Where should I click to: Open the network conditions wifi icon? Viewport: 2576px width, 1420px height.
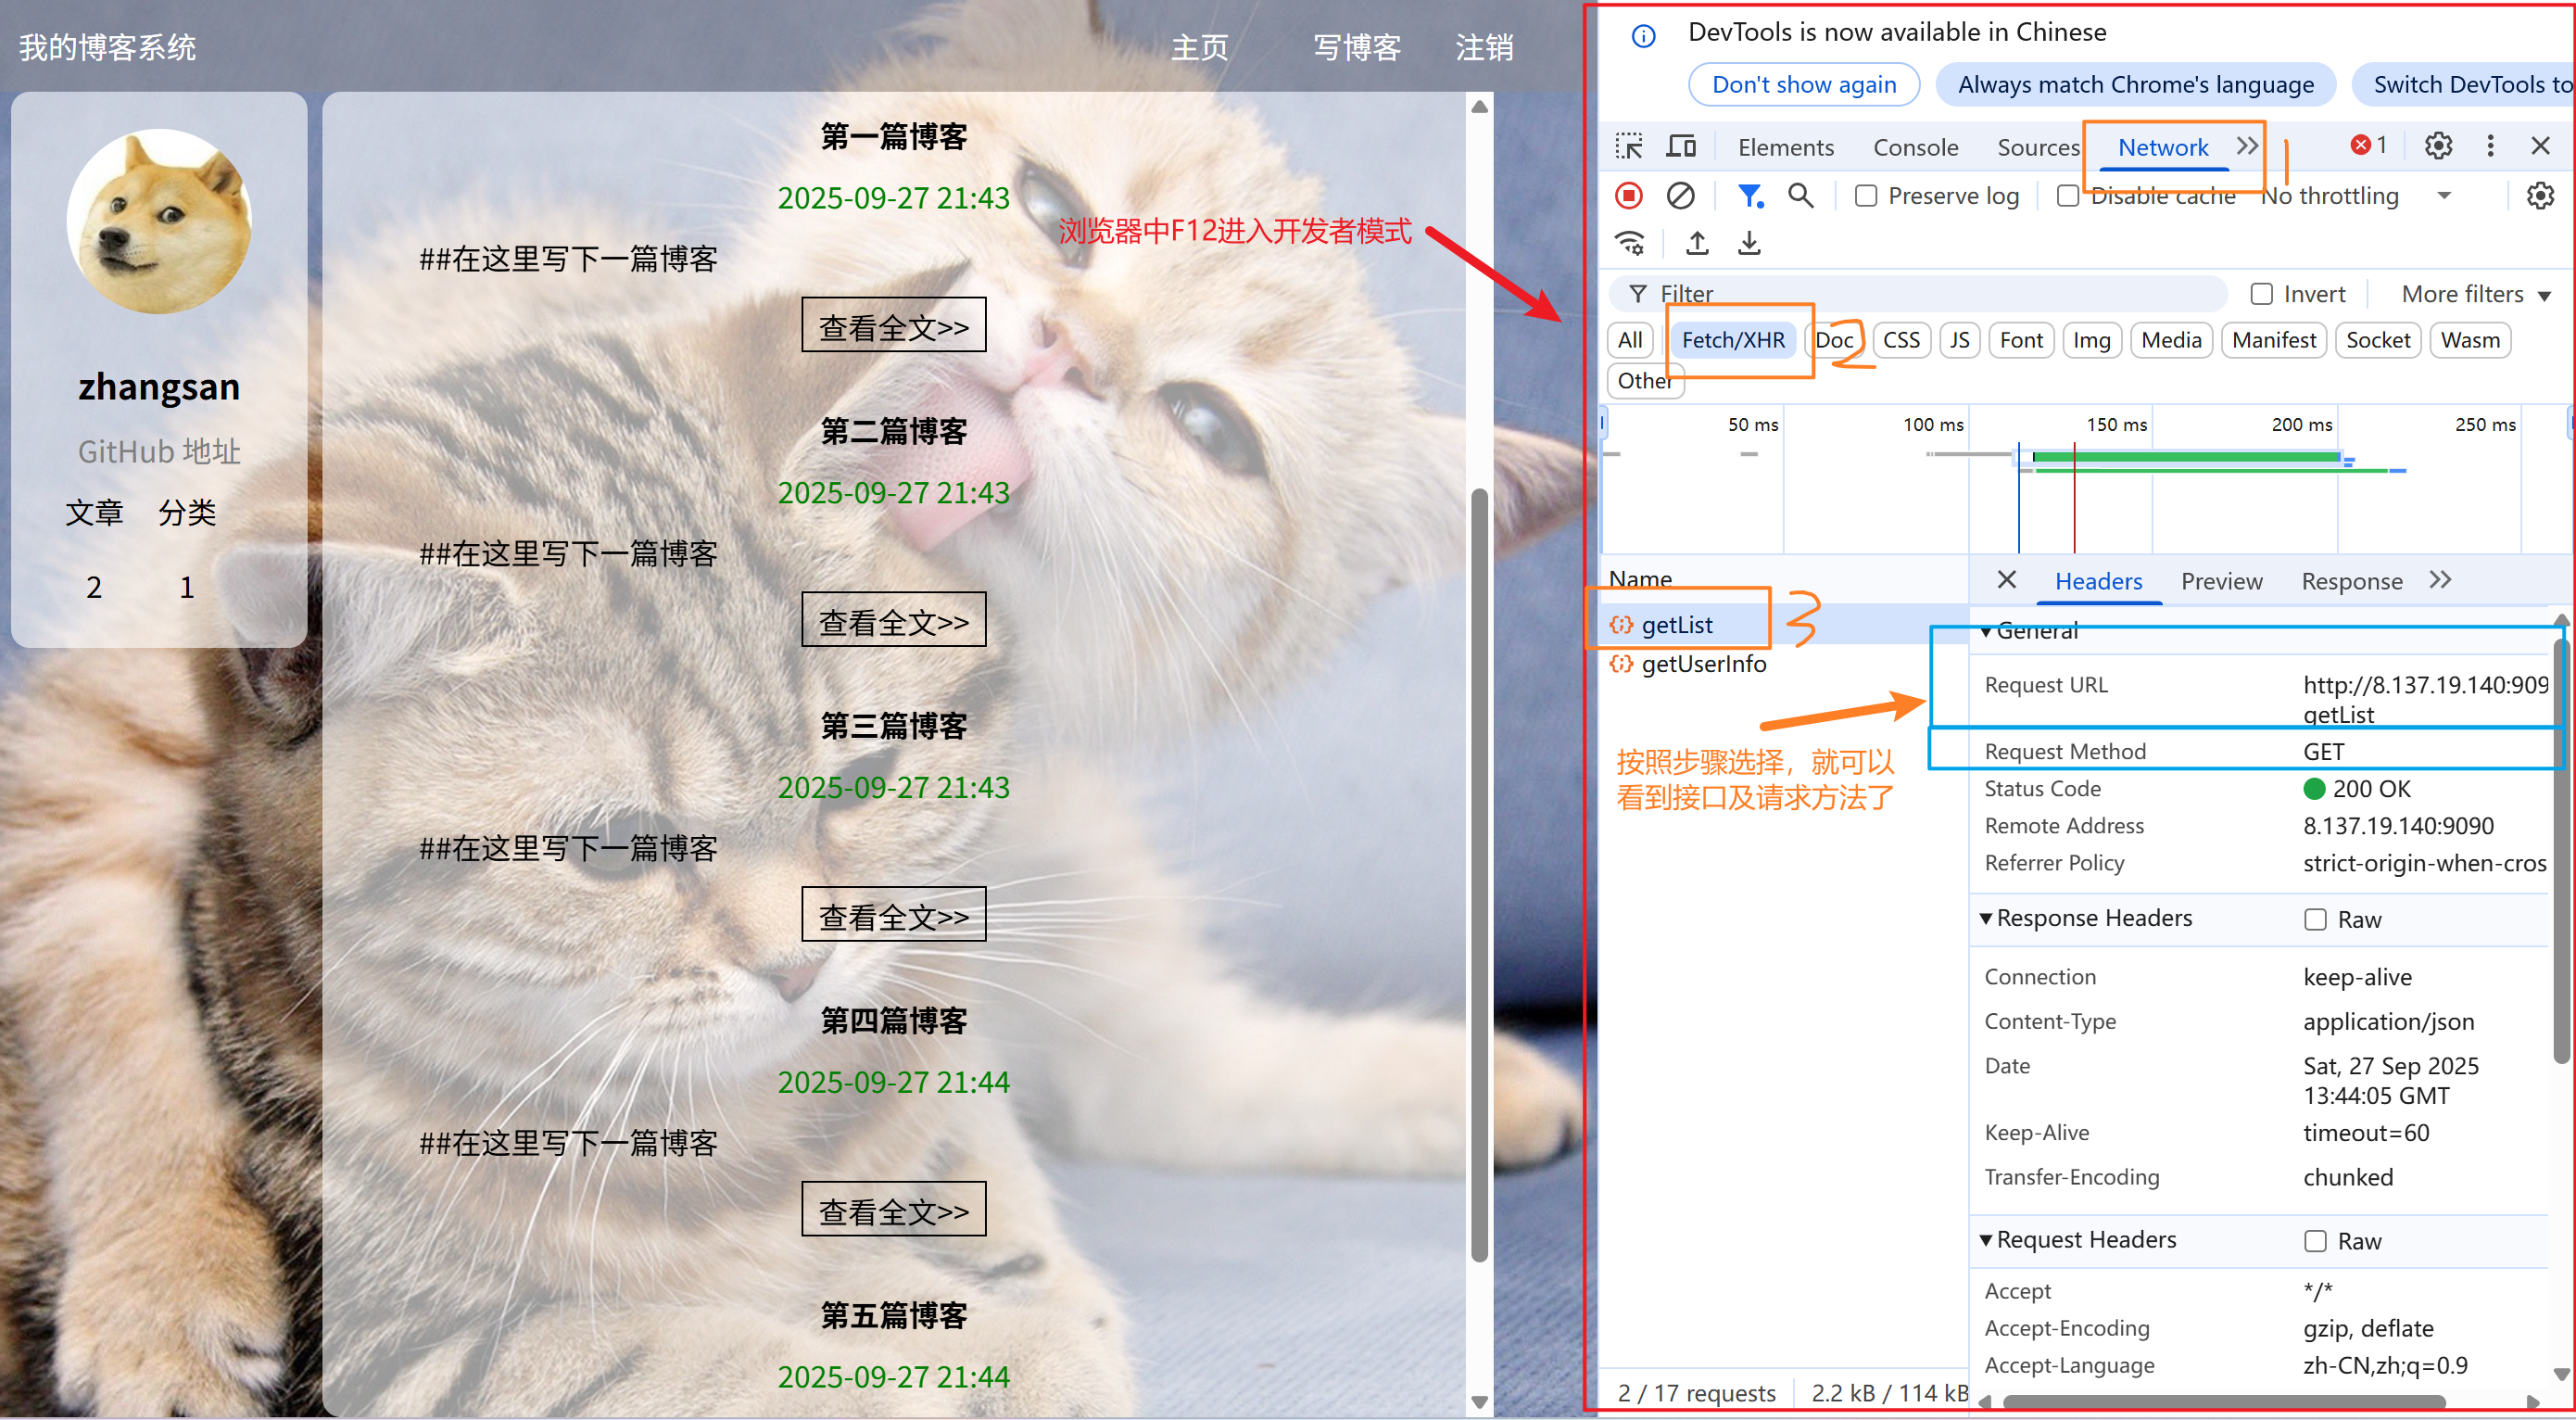click(1631, 243)
